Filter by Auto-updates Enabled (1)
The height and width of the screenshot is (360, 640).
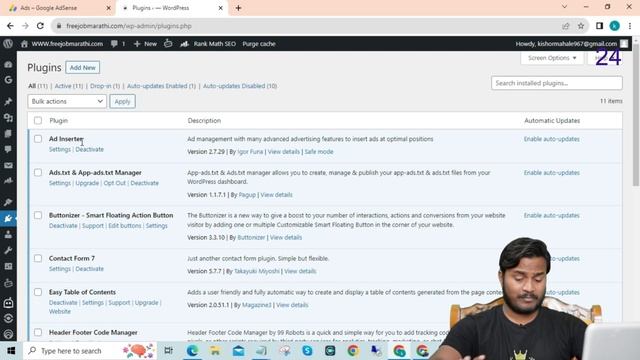click(161, 86)
